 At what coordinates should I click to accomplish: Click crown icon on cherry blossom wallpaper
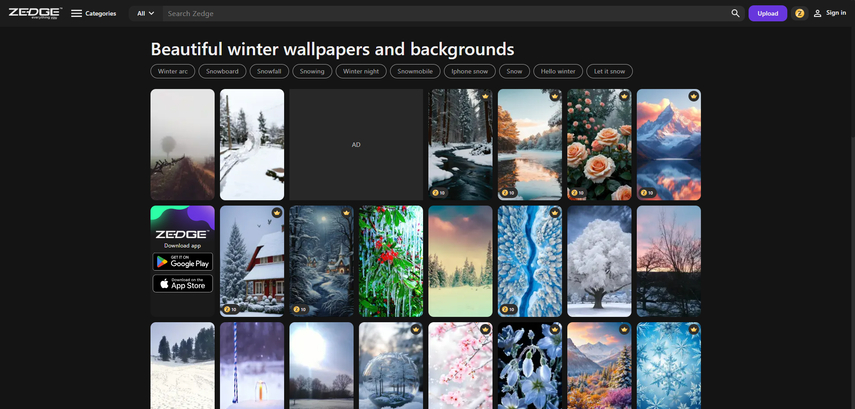485,329
